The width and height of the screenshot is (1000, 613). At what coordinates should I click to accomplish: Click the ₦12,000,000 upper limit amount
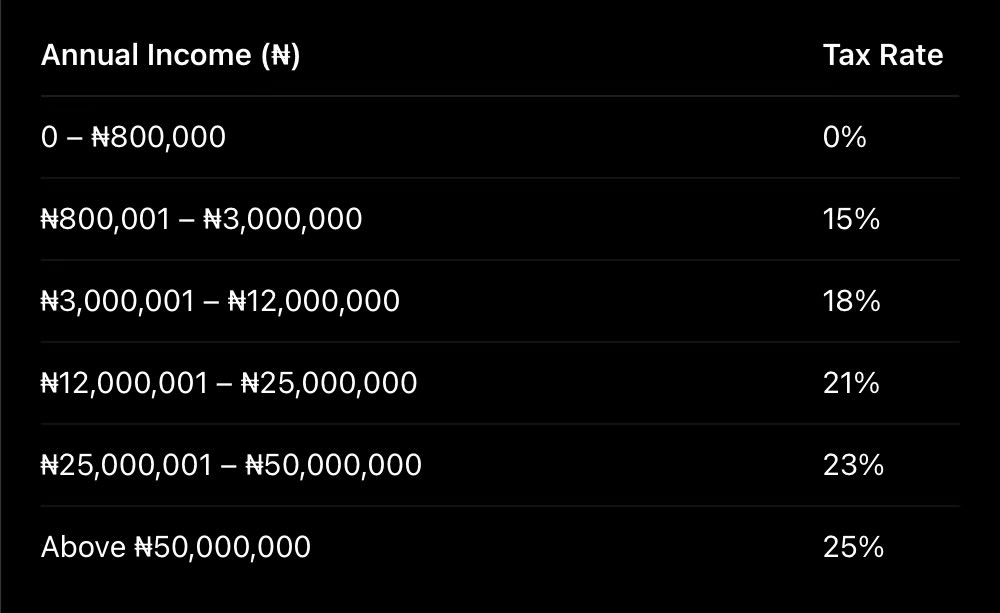pyautogui.click(x=314, y=301)
